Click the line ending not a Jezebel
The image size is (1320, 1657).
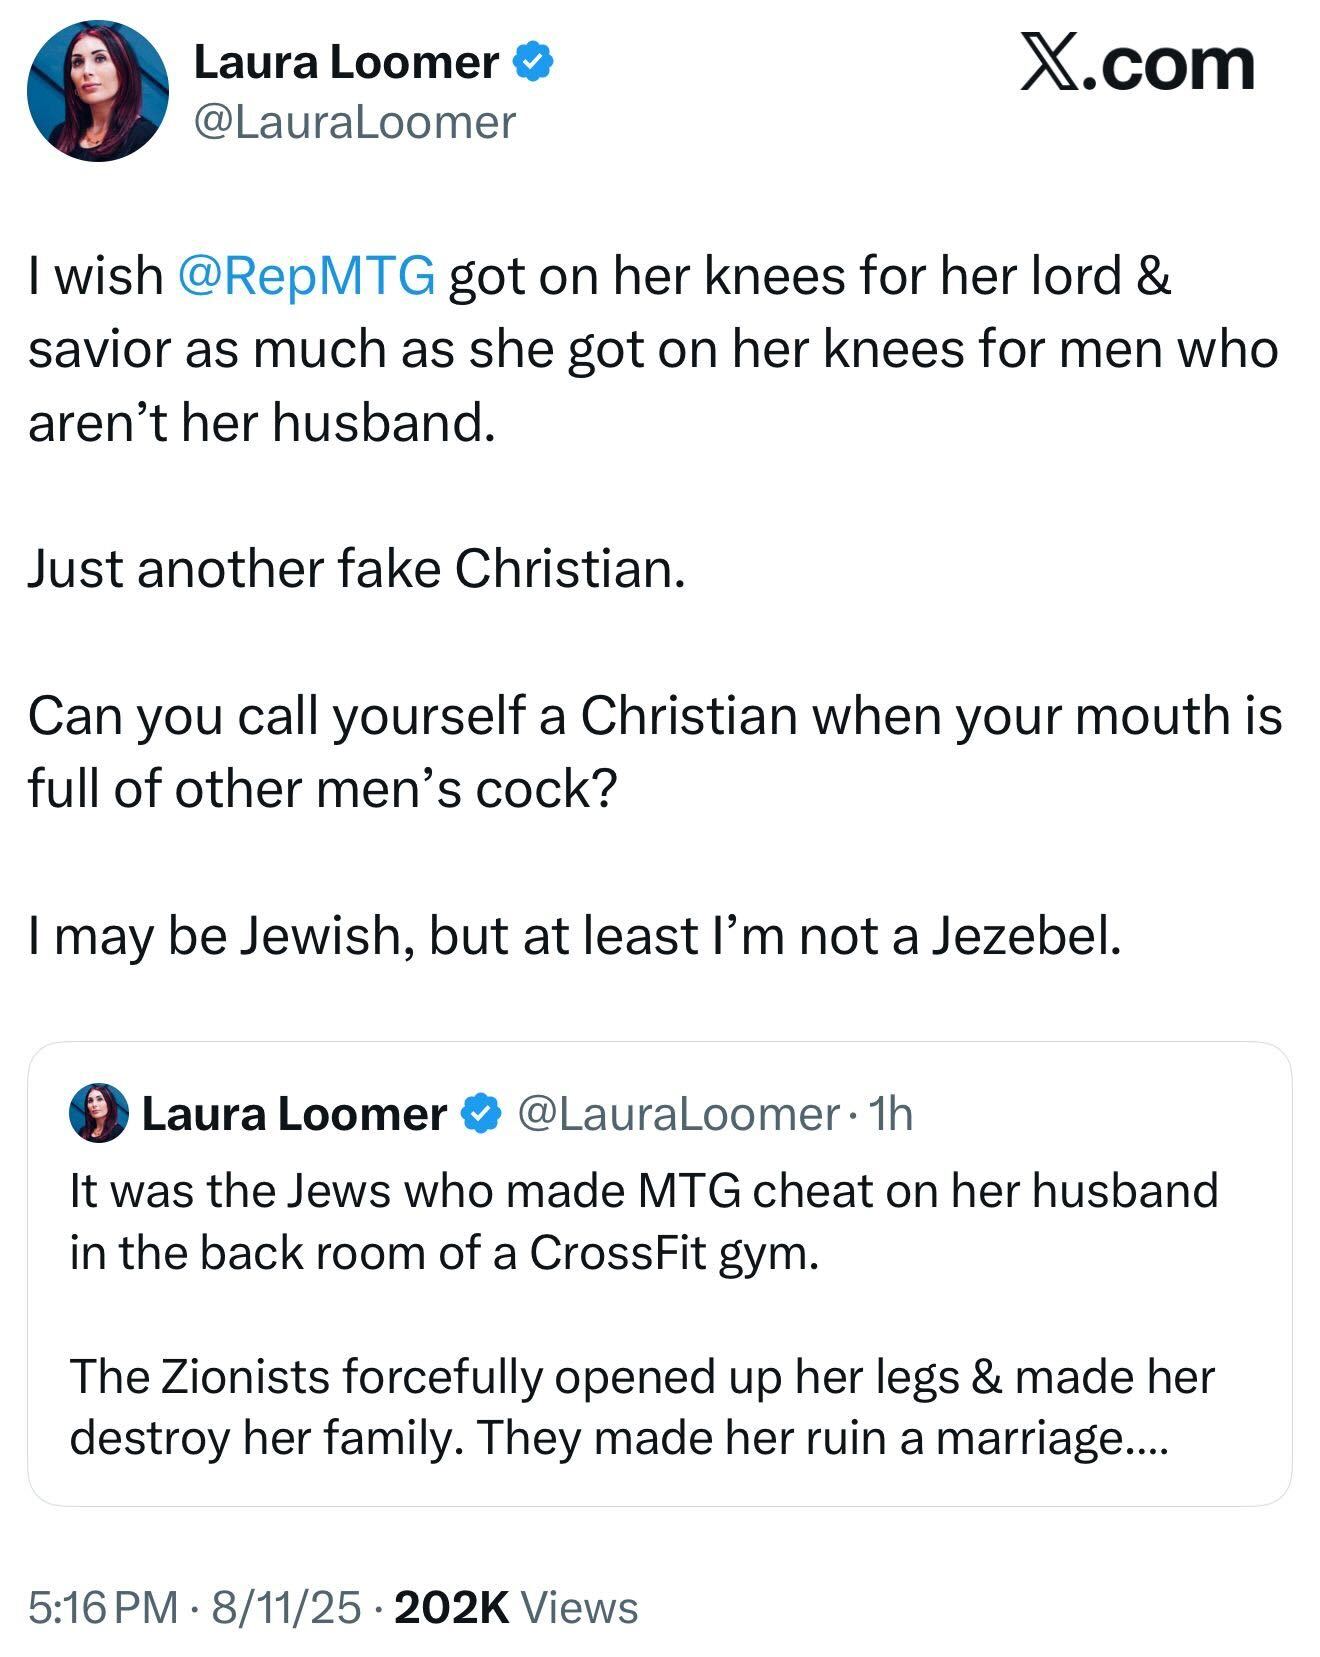pyautogui.click(x=574, y=936)
